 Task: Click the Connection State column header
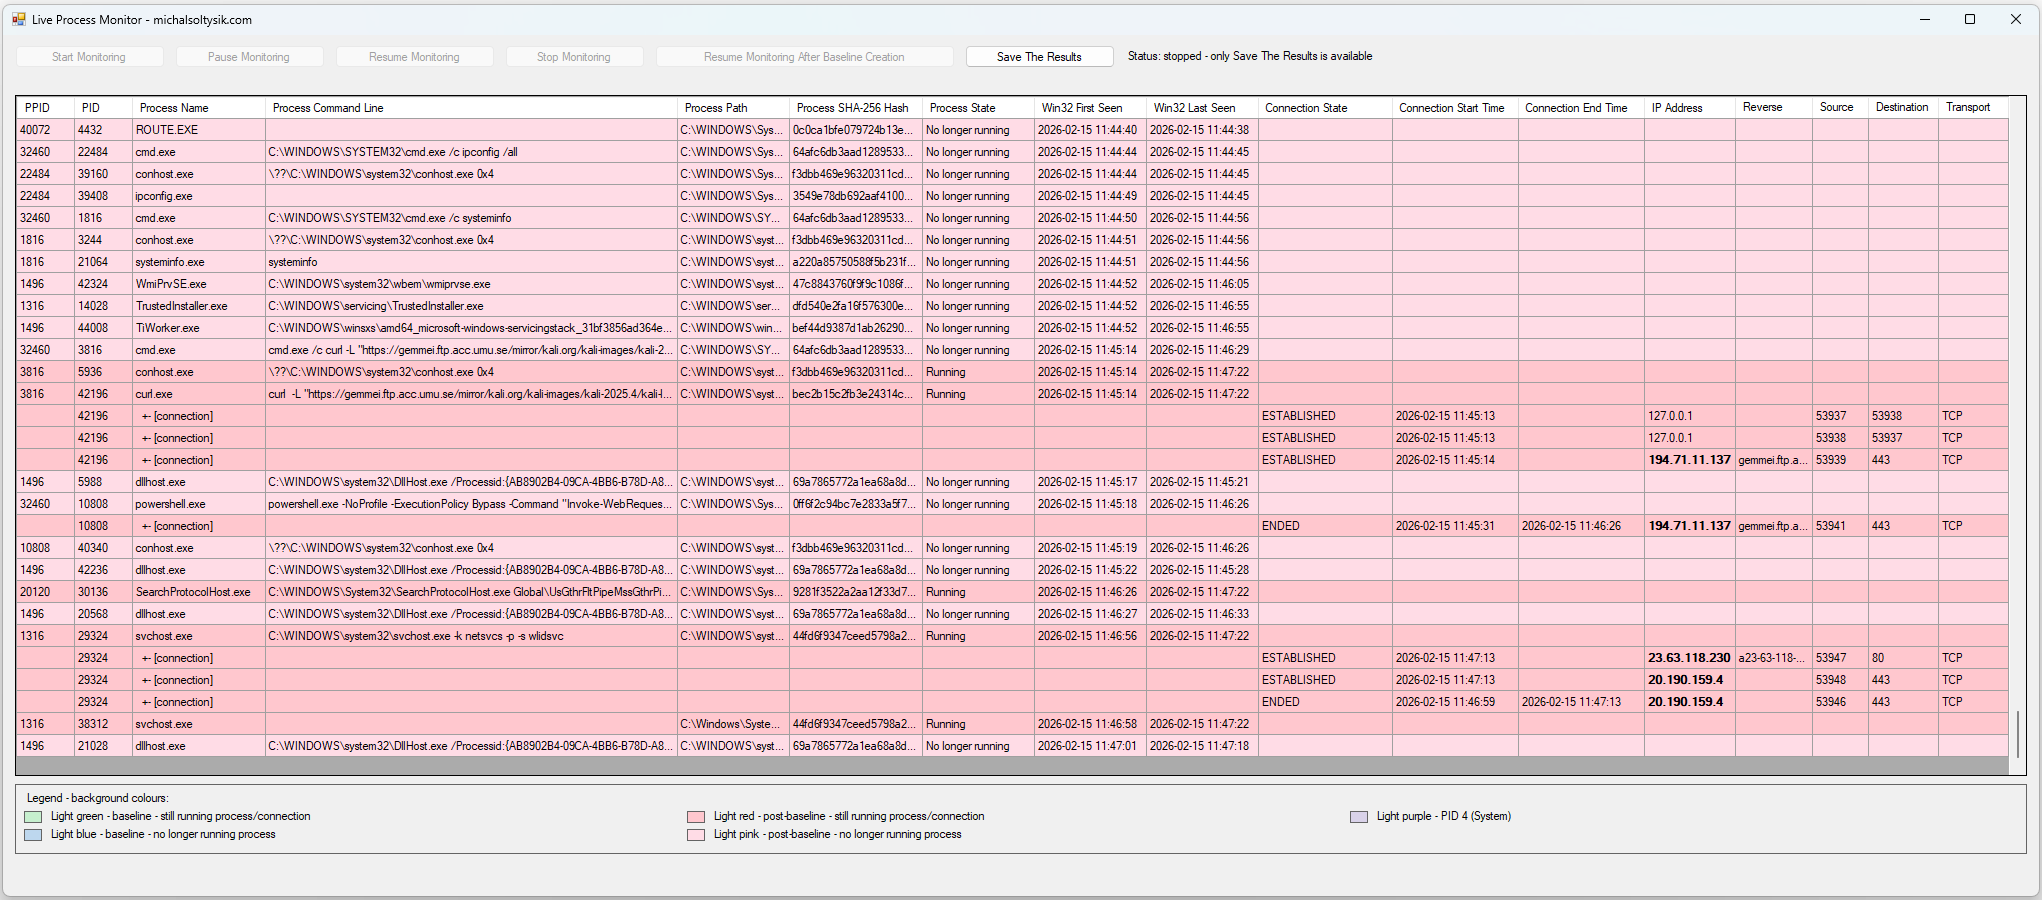coord(1305,108)
